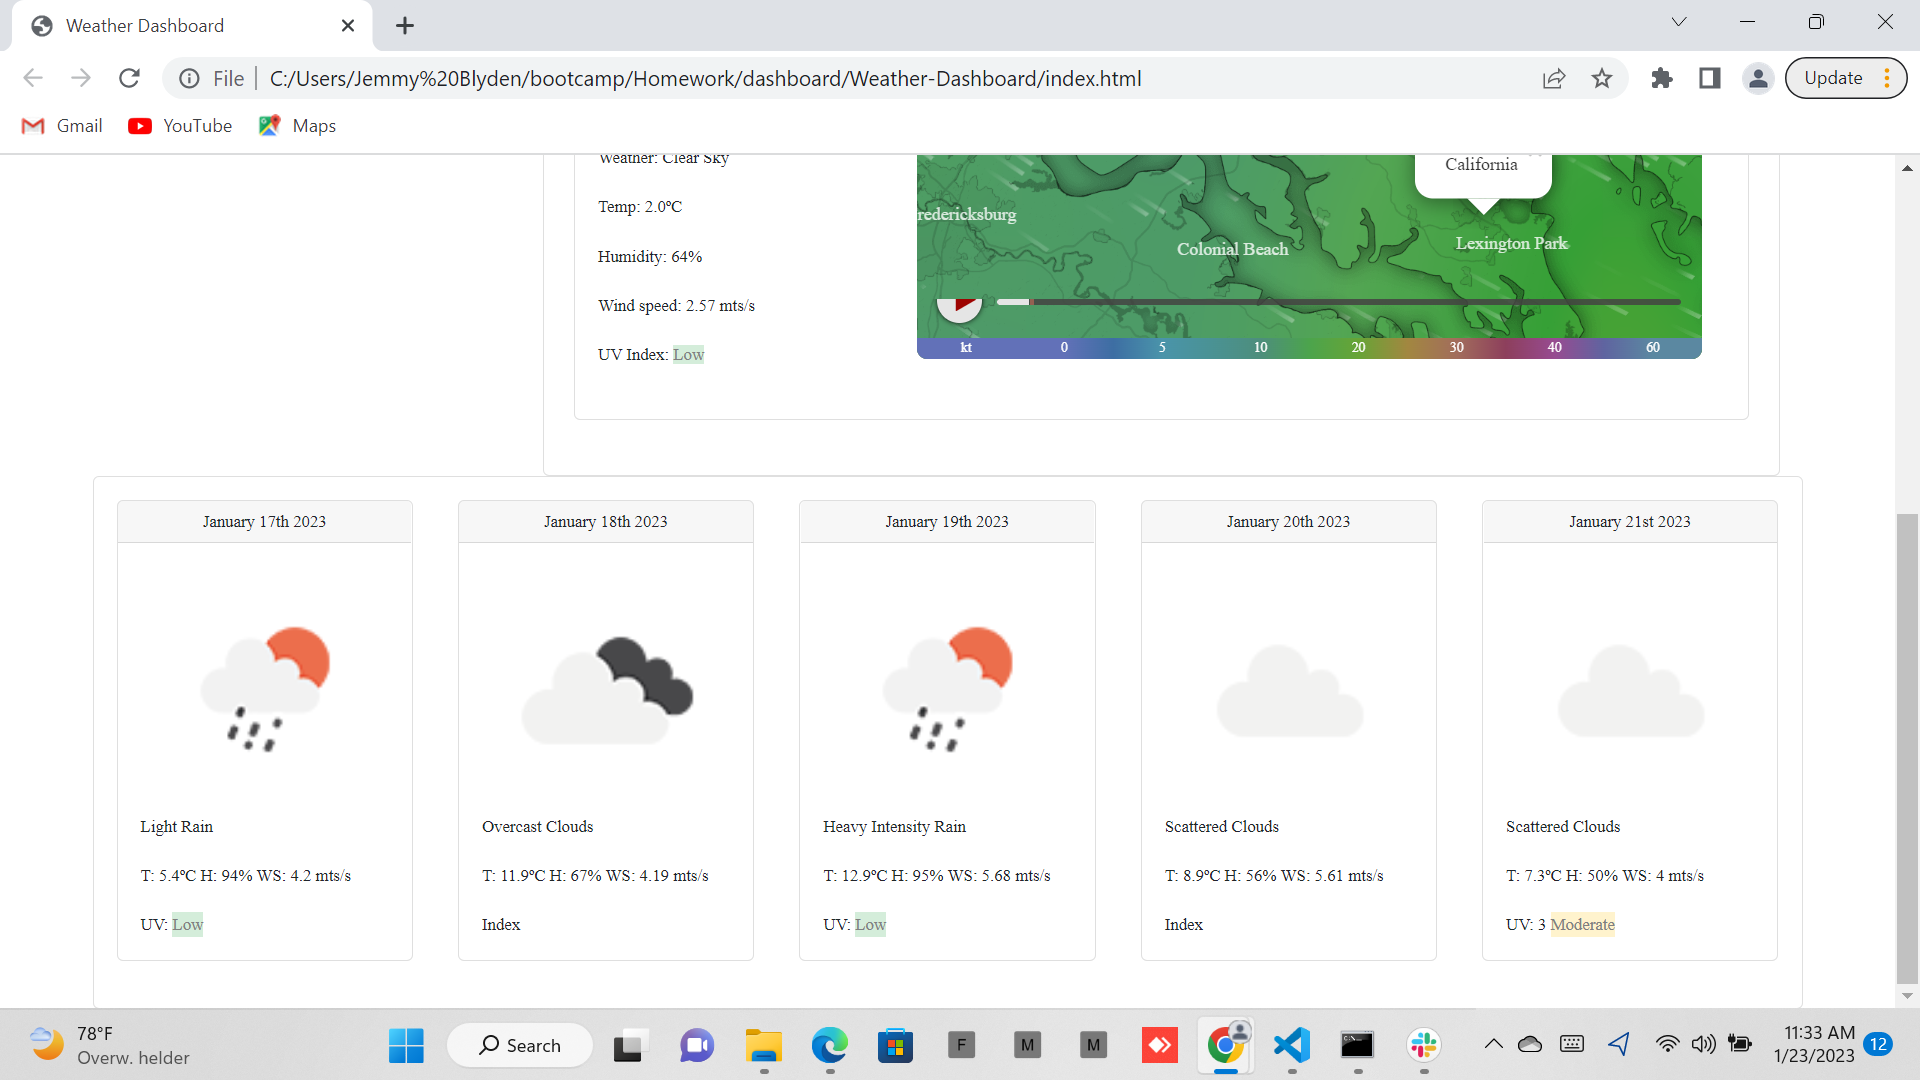
Task: Click the Update button
Action: (1836, 77)
